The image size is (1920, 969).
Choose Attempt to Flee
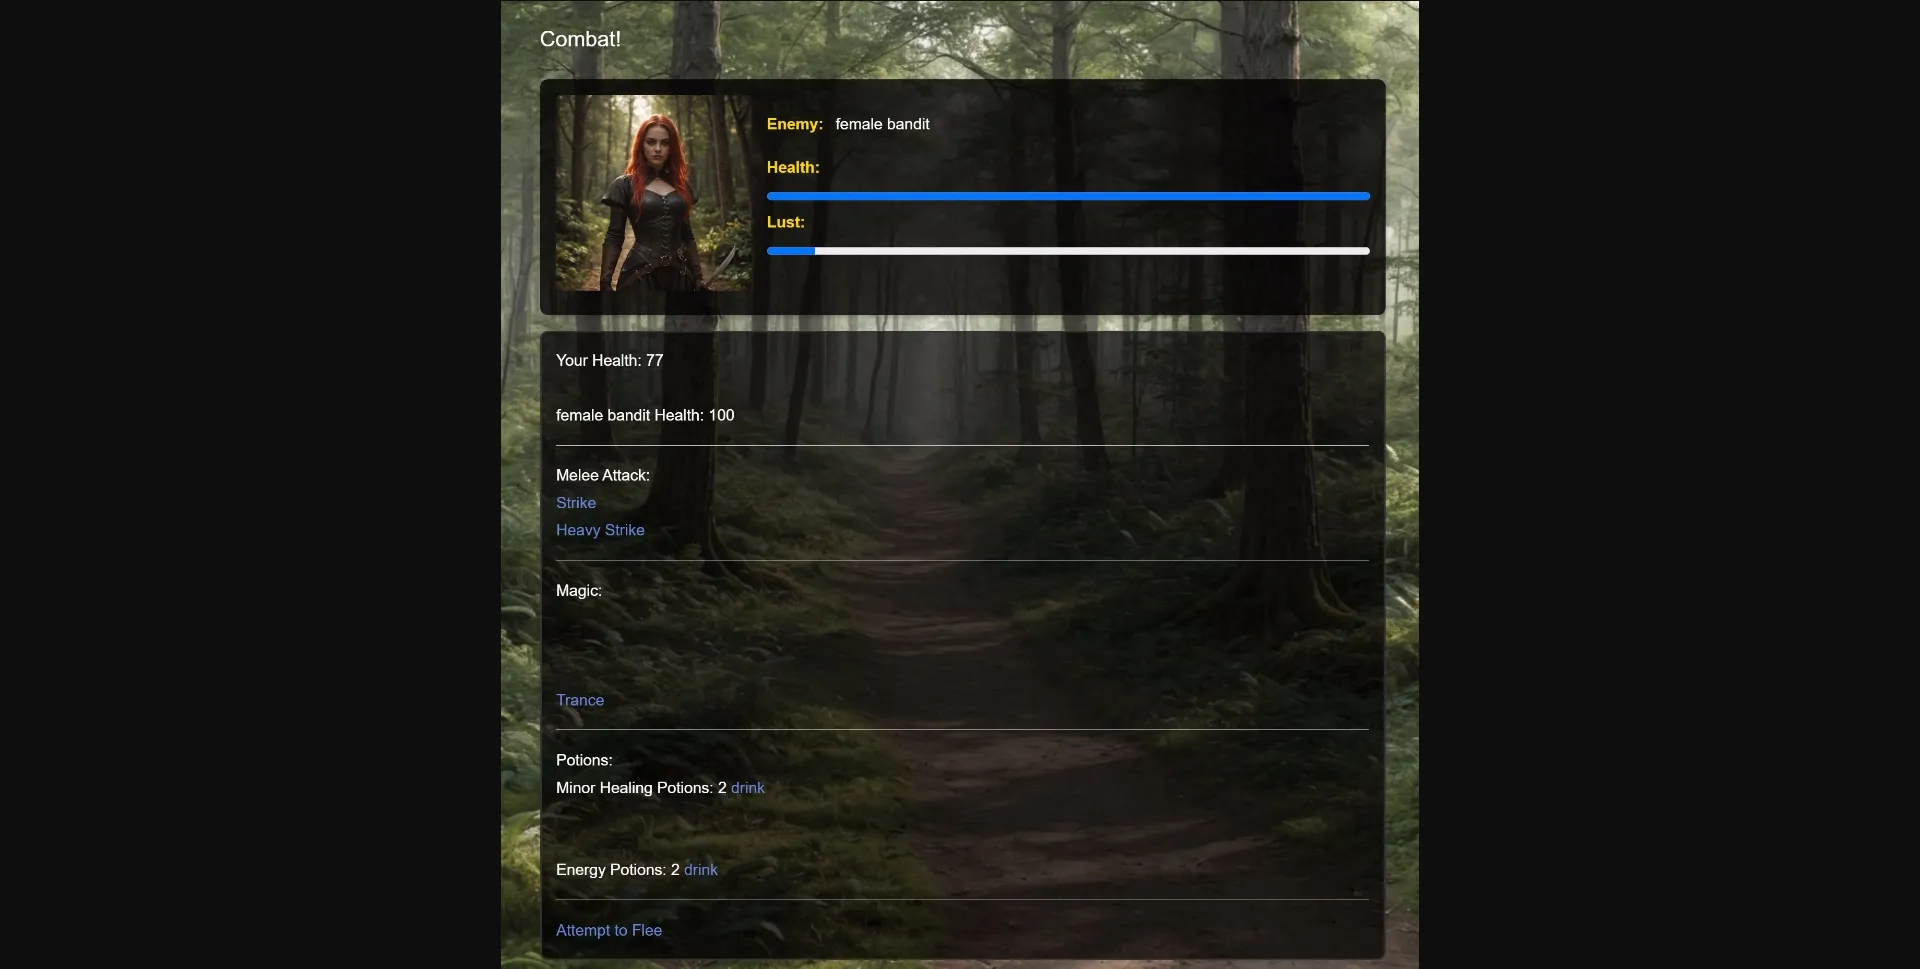pyautogui.click(x=609, y=930)
